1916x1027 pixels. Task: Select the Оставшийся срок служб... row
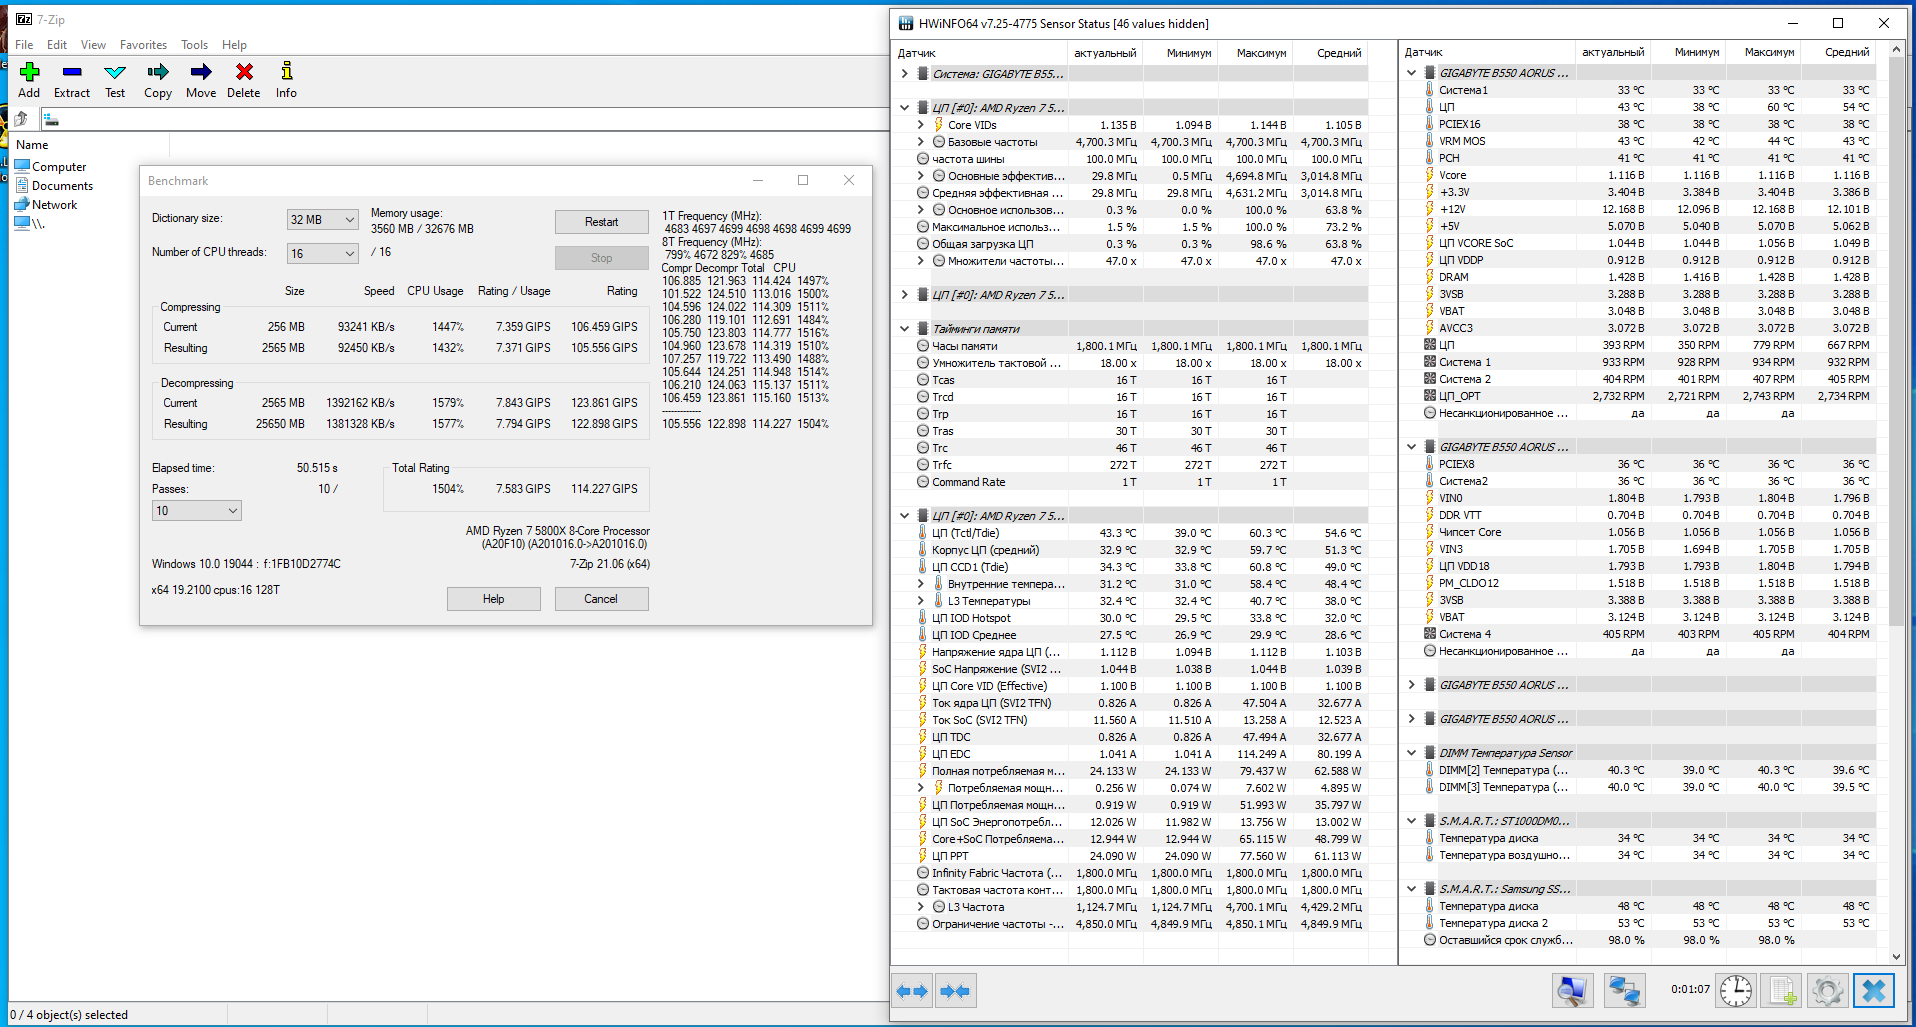pos(1639,940)
